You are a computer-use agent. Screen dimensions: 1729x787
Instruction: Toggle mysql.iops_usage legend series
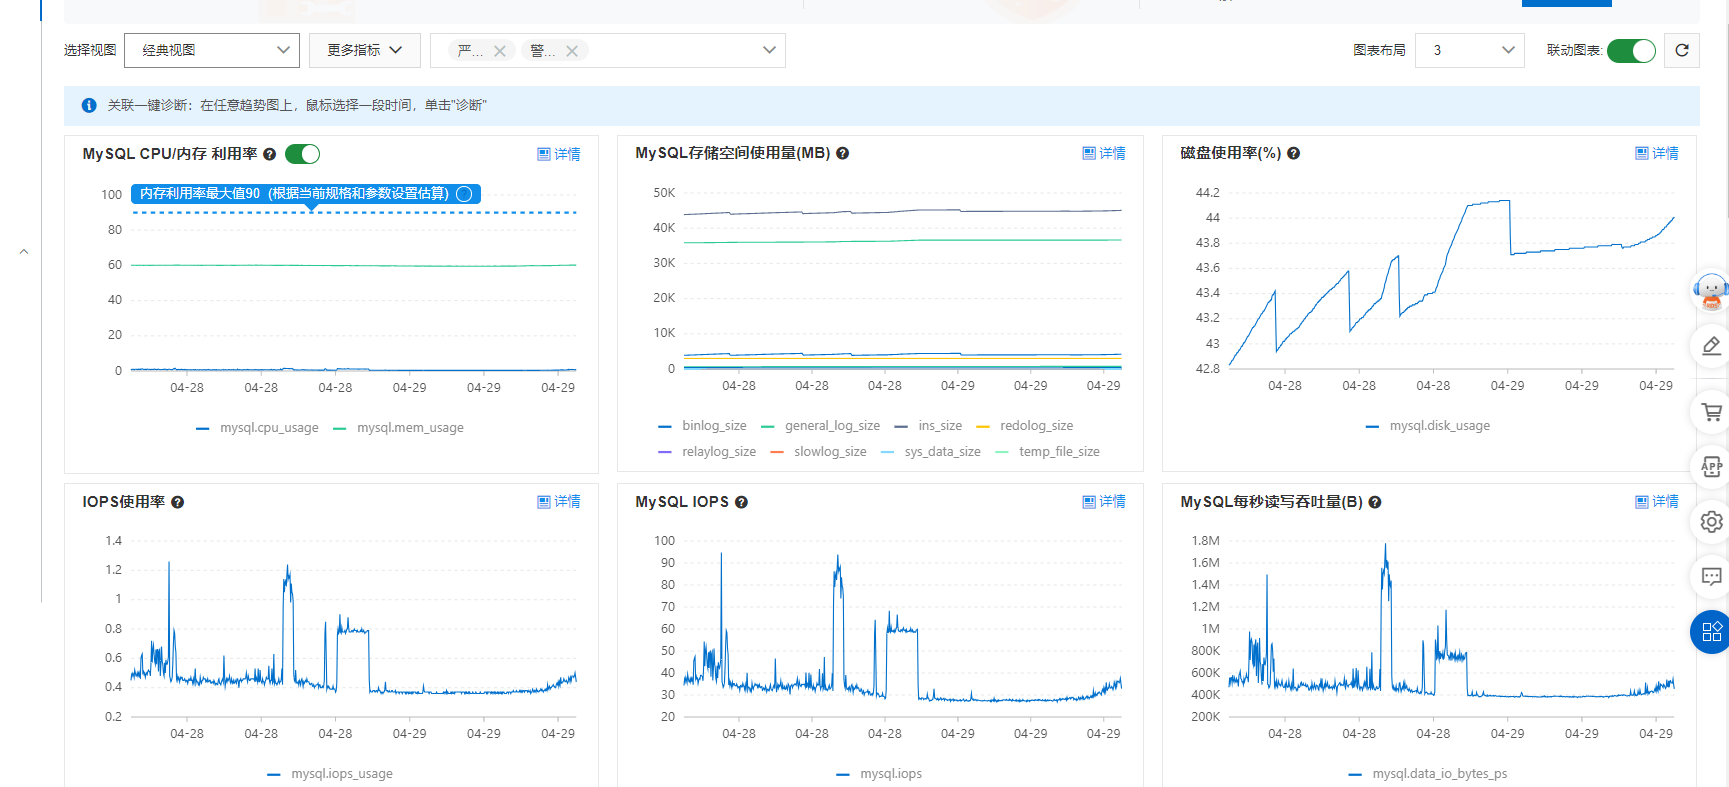(330, 774)
